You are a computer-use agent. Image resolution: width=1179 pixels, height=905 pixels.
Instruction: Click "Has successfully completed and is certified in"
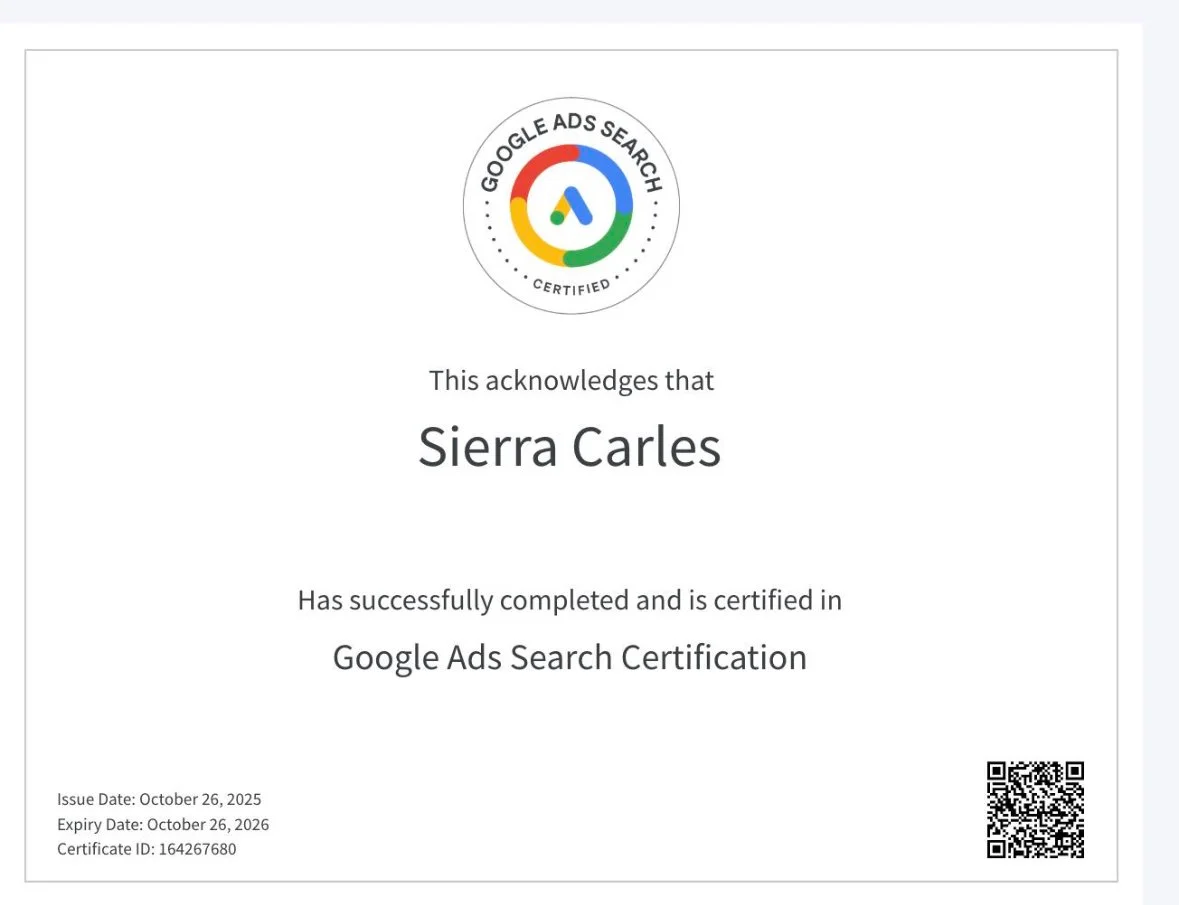569,601
